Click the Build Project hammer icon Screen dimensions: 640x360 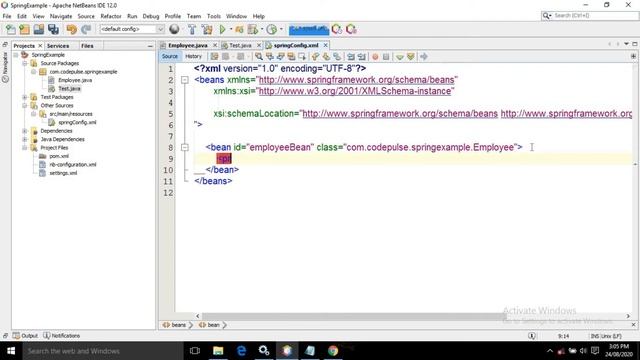click(192, 29)
